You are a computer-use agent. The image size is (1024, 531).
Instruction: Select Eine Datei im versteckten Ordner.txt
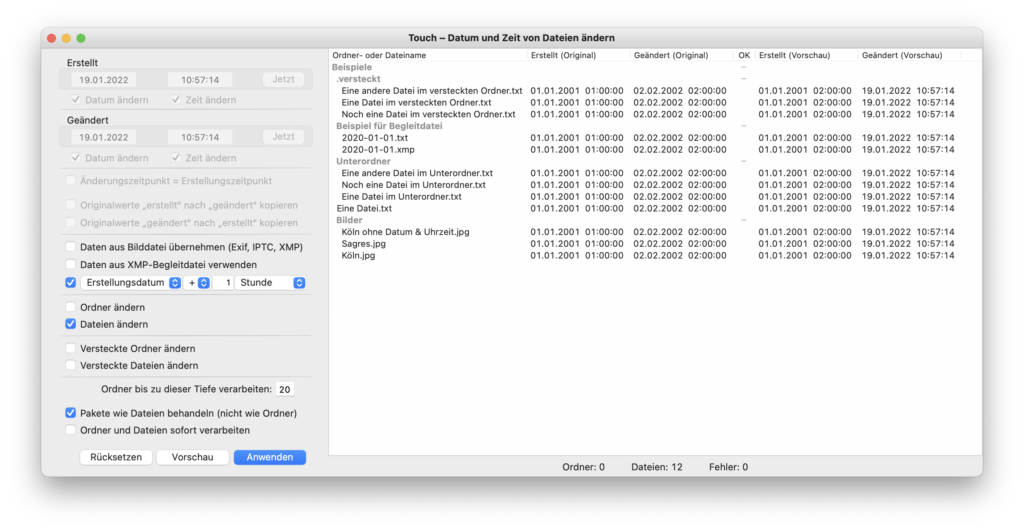tap(656, 103)
